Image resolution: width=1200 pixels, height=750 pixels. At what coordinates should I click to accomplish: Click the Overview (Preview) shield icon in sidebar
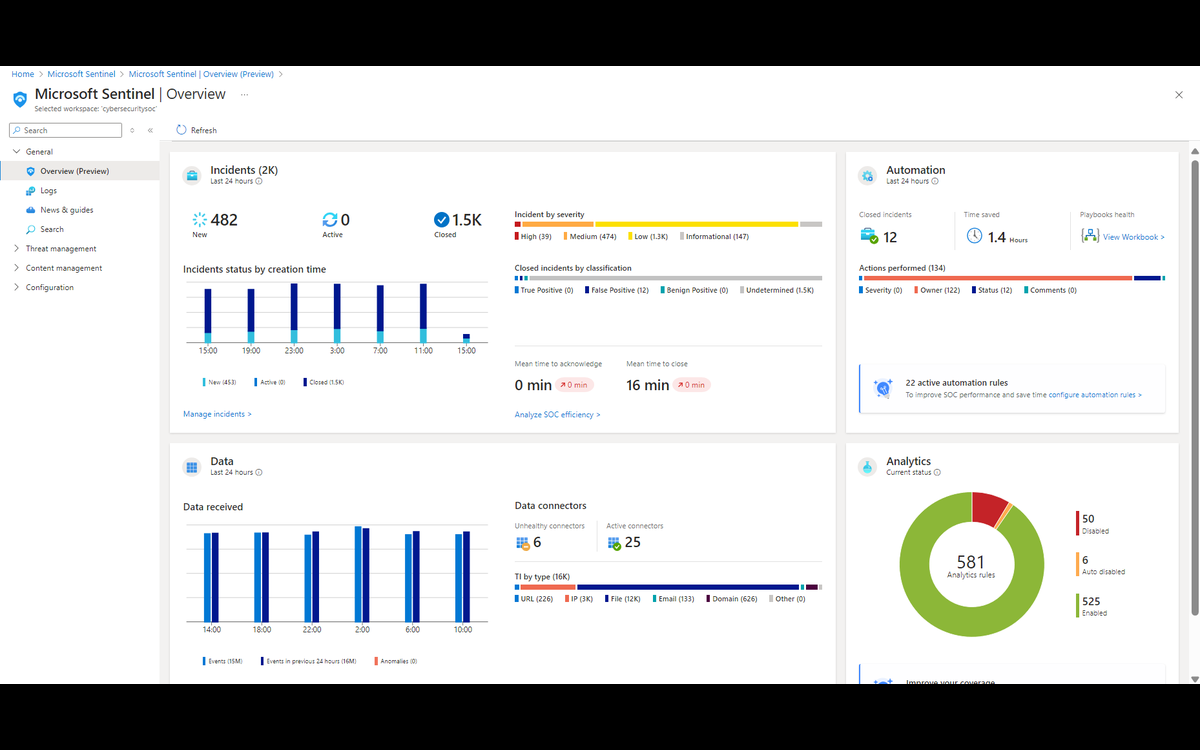point(30,171)
